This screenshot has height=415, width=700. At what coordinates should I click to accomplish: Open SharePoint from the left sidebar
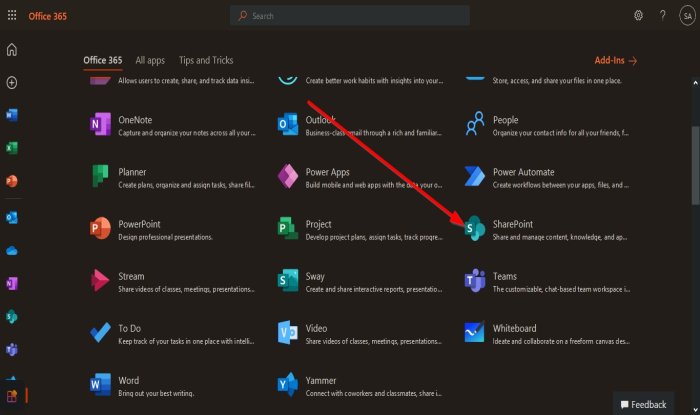tap(12, 316)
